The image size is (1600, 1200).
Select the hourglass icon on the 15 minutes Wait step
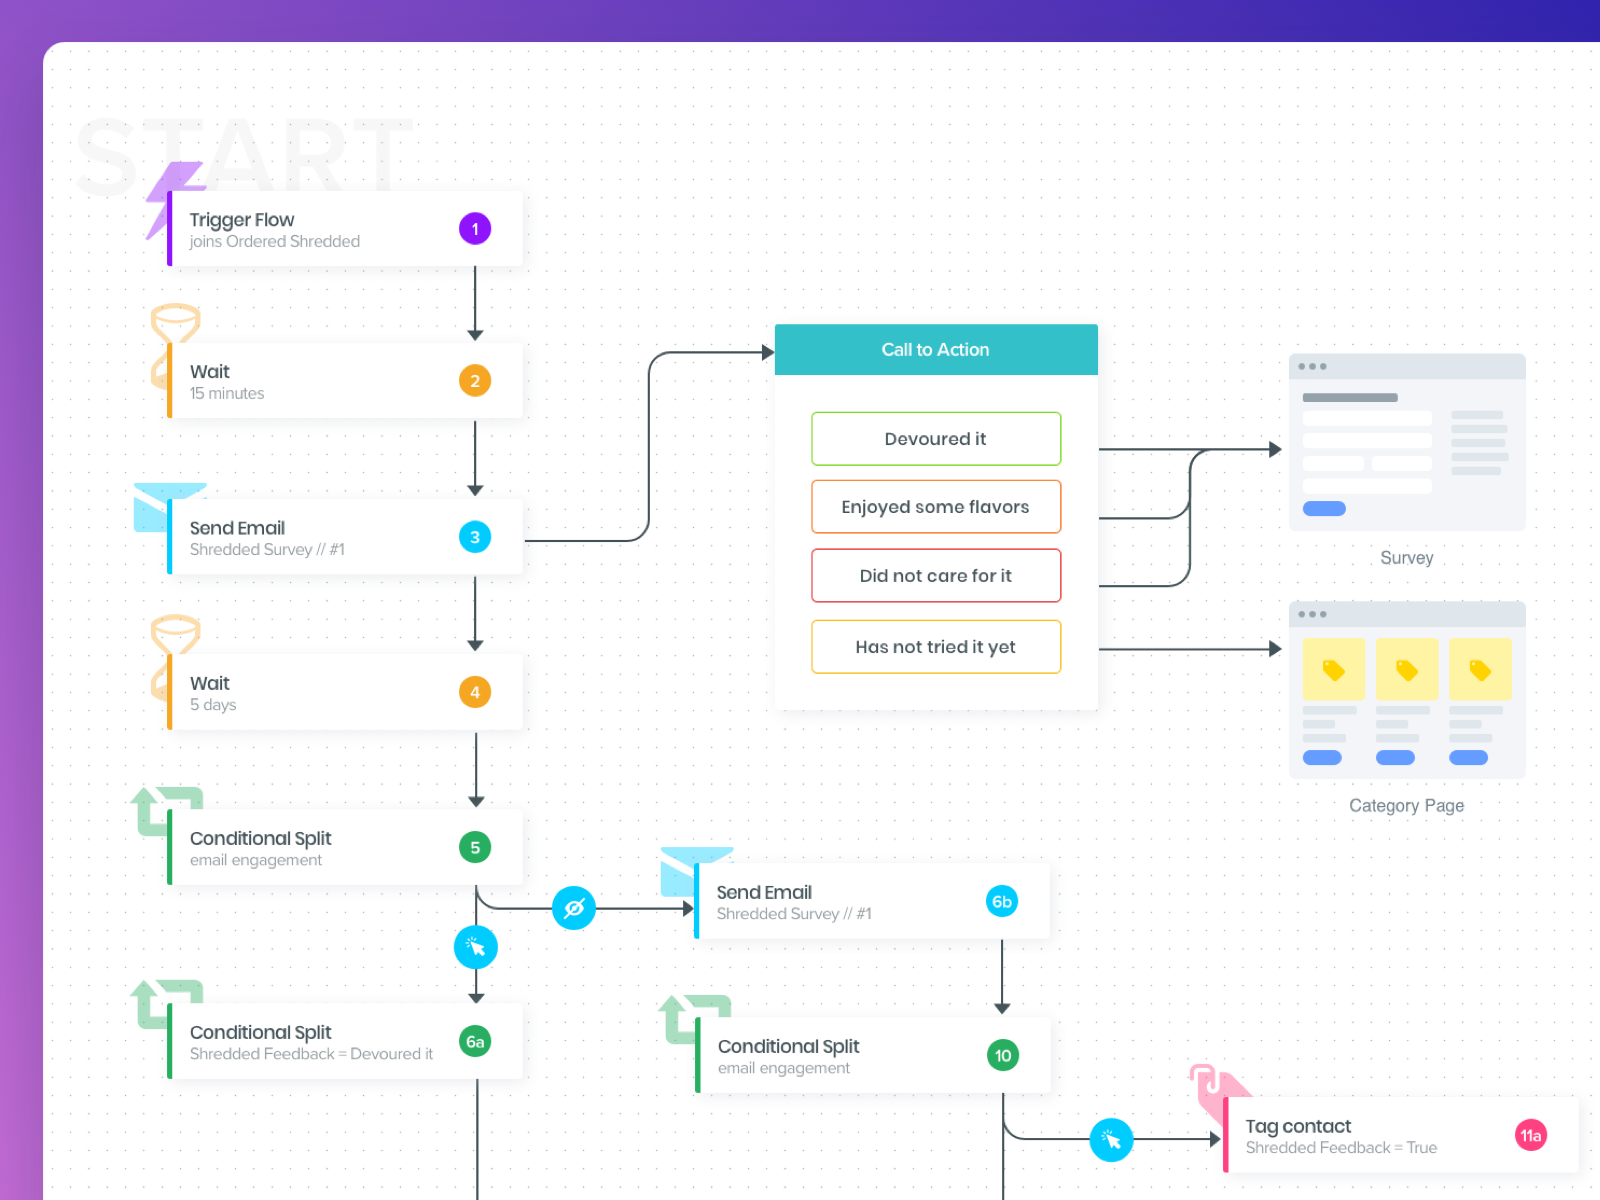(173, 347)
